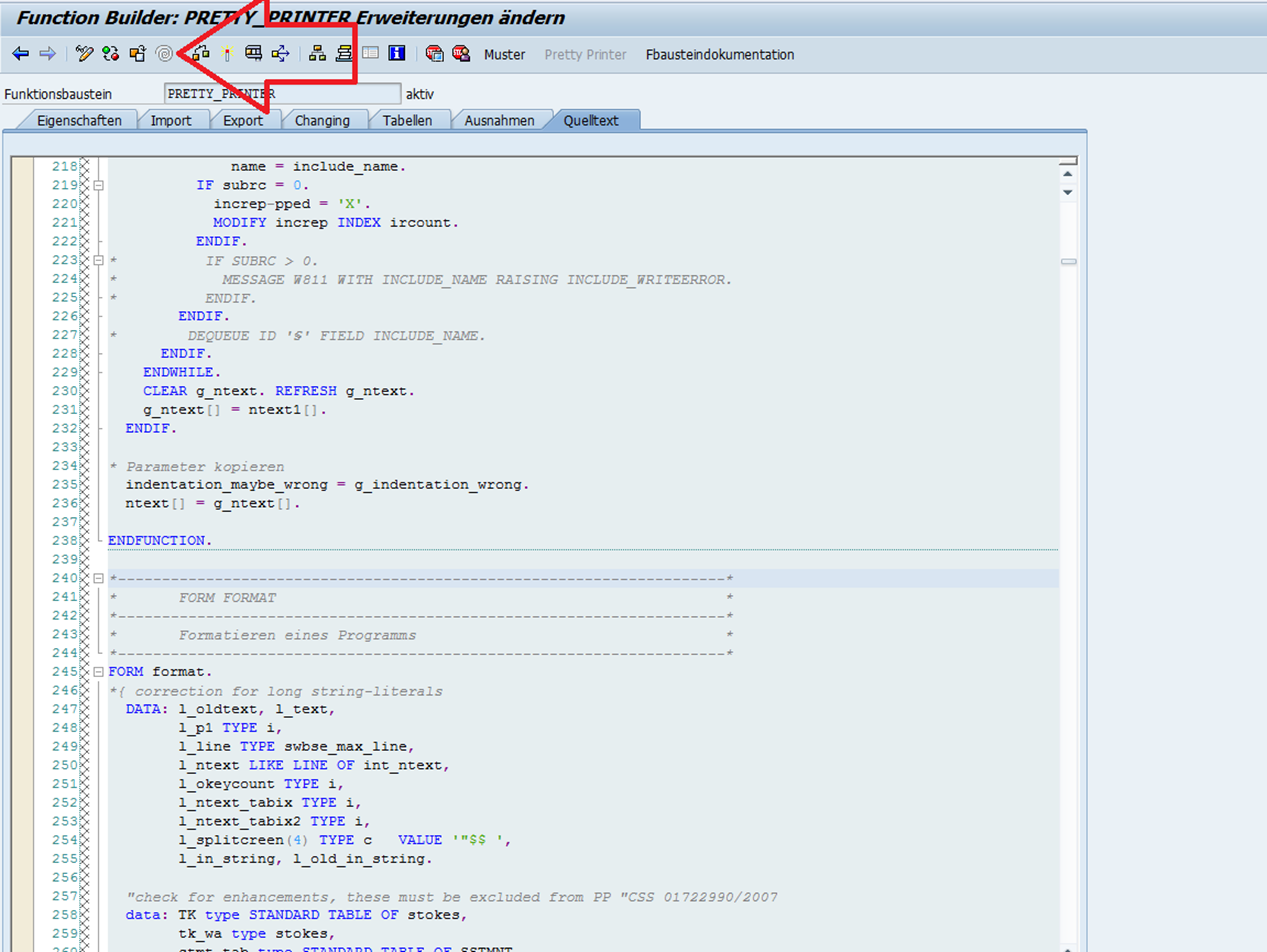Click the Activate matchstick icon
Viewport: 1267px width, 952px height.
(x=227, y=54)
